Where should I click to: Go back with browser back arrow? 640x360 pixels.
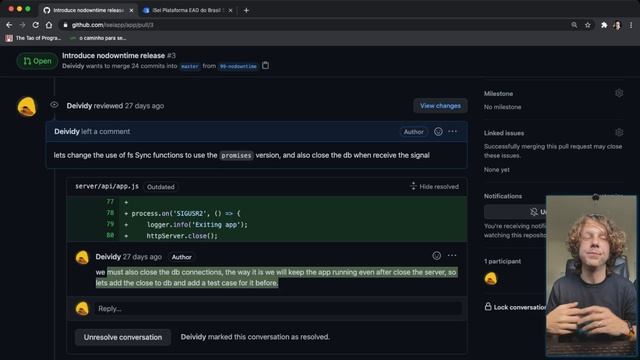coord(9,25)
